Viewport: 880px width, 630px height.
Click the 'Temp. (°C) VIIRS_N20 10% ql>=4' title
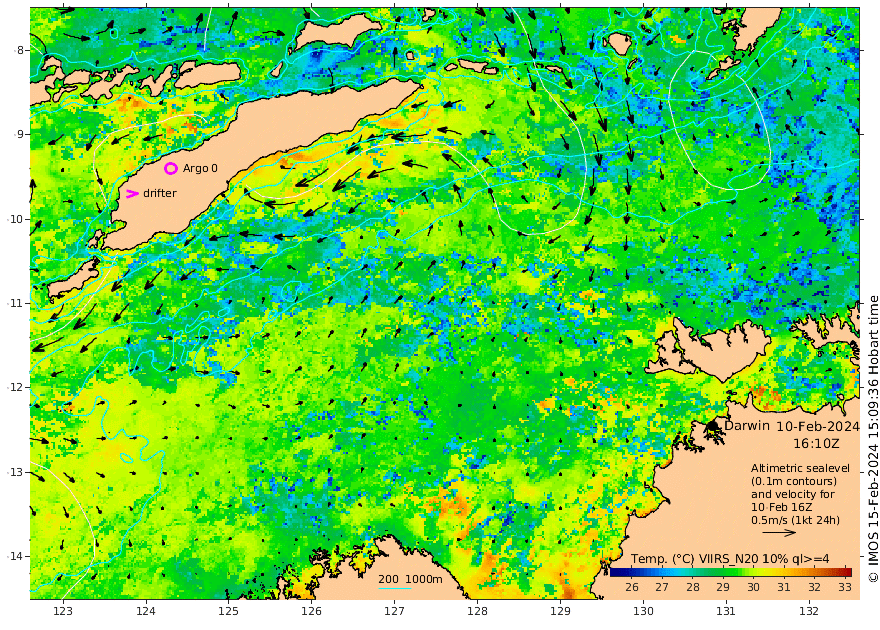point(730,558)
